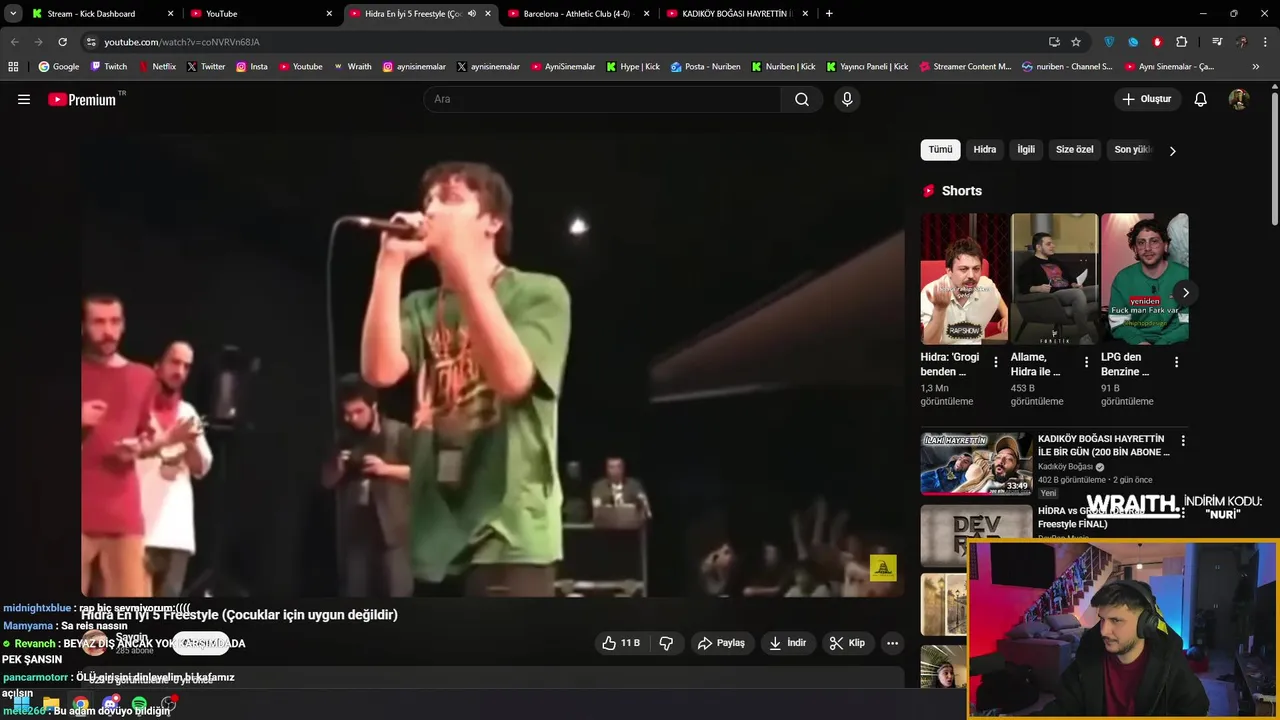This screenshot has height=720, width=1280.
Task: Open the Streamer Content M... bookmark
Action: [964, 66]
